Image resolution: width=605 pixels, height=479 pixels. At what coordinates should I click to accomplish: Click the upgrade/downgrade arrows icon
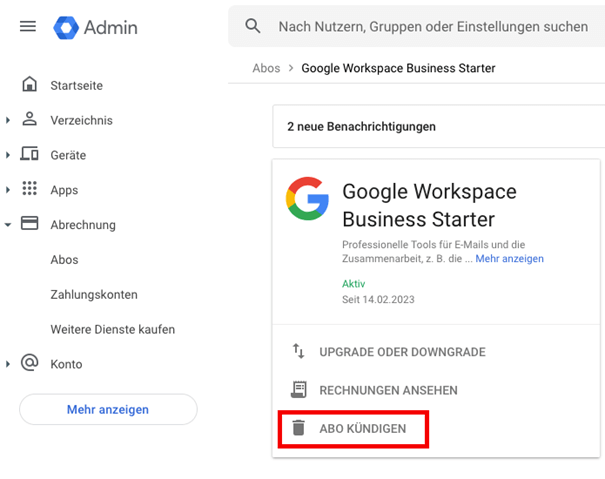298,351
